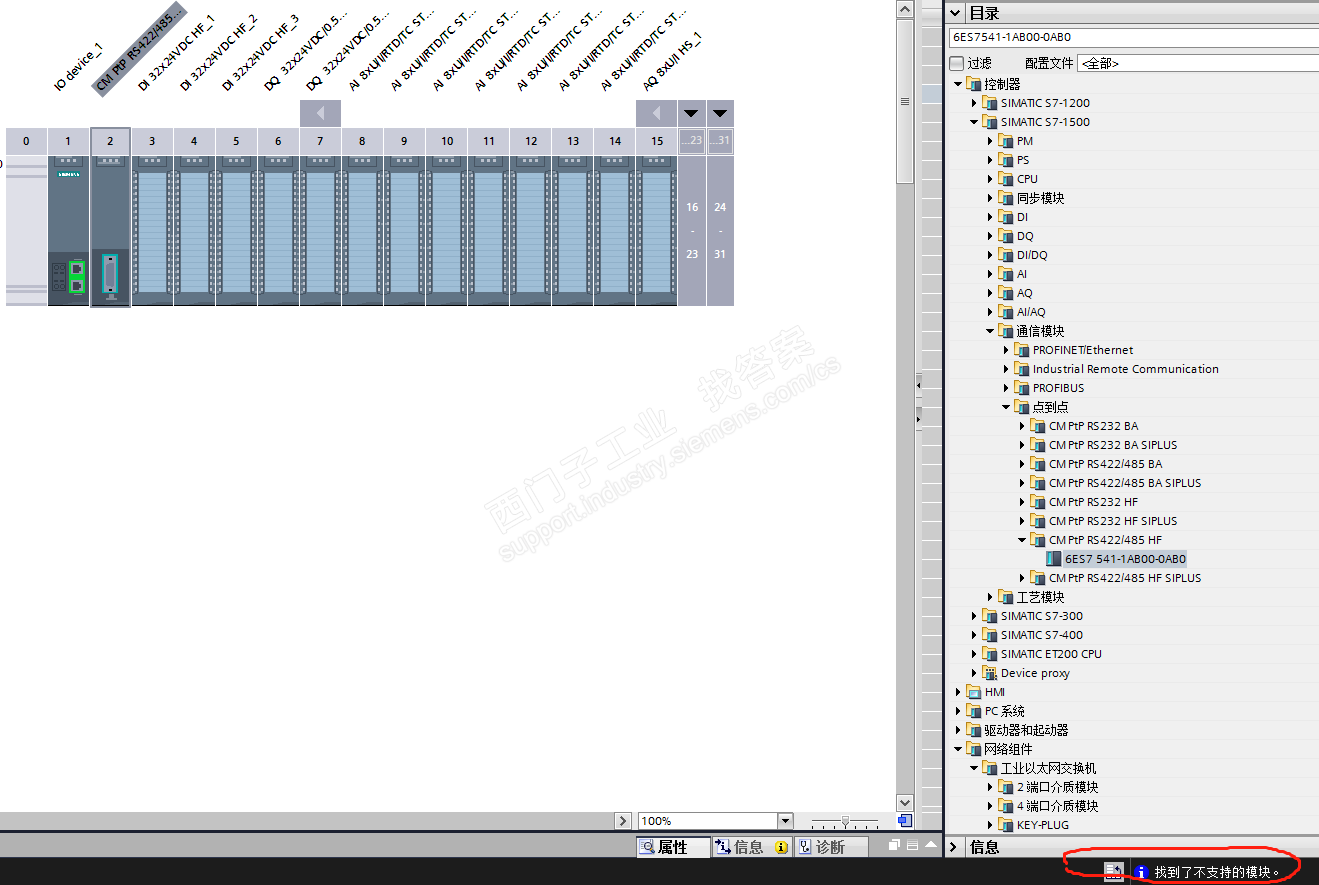Expand the inspector window upward arrow
The image size is (1319, 885).
tap(930, 846)
